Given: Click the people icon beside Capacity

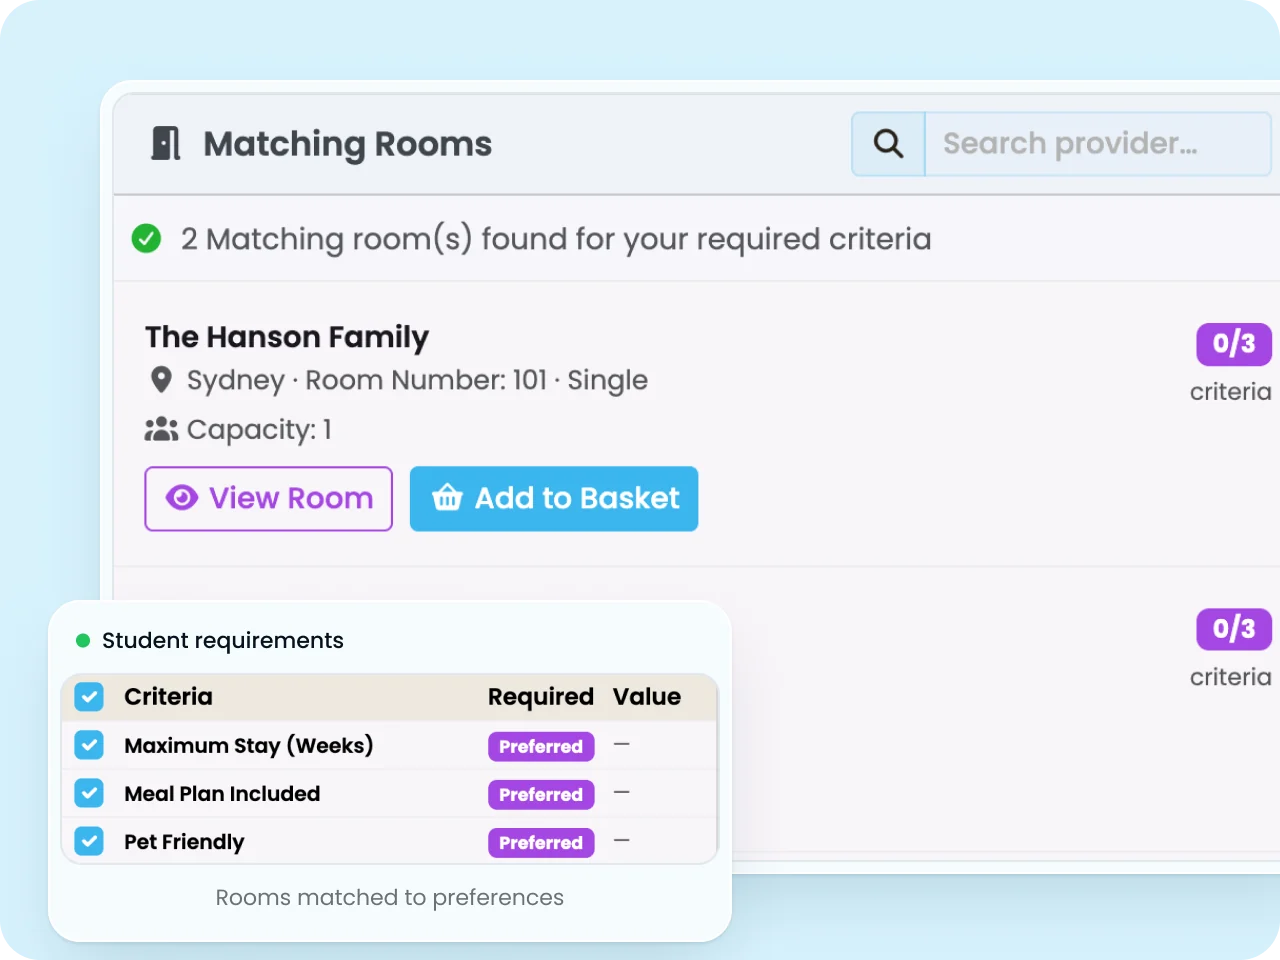Looking at the screenshot, I should click(x=161, y=429).
